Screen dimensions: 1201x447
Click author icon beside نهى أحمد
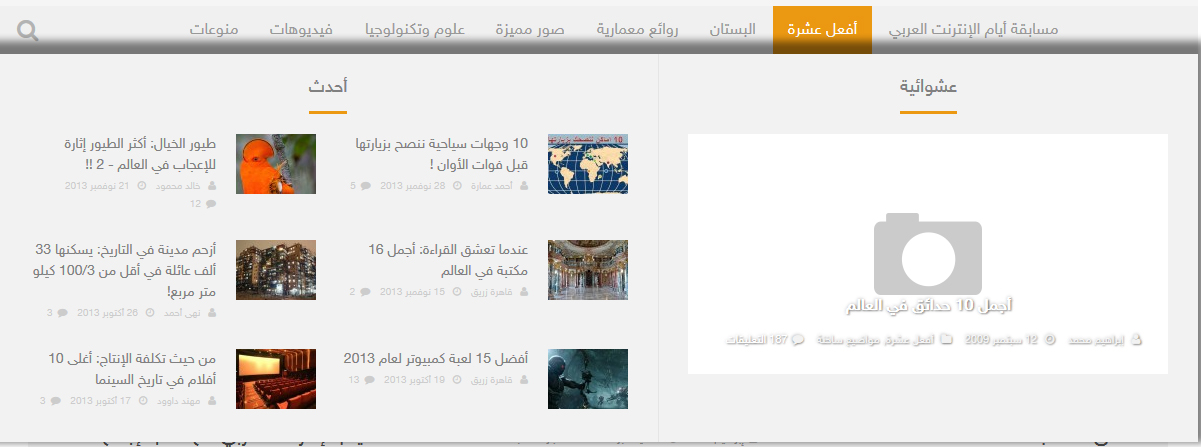click(x=211, y=313)
